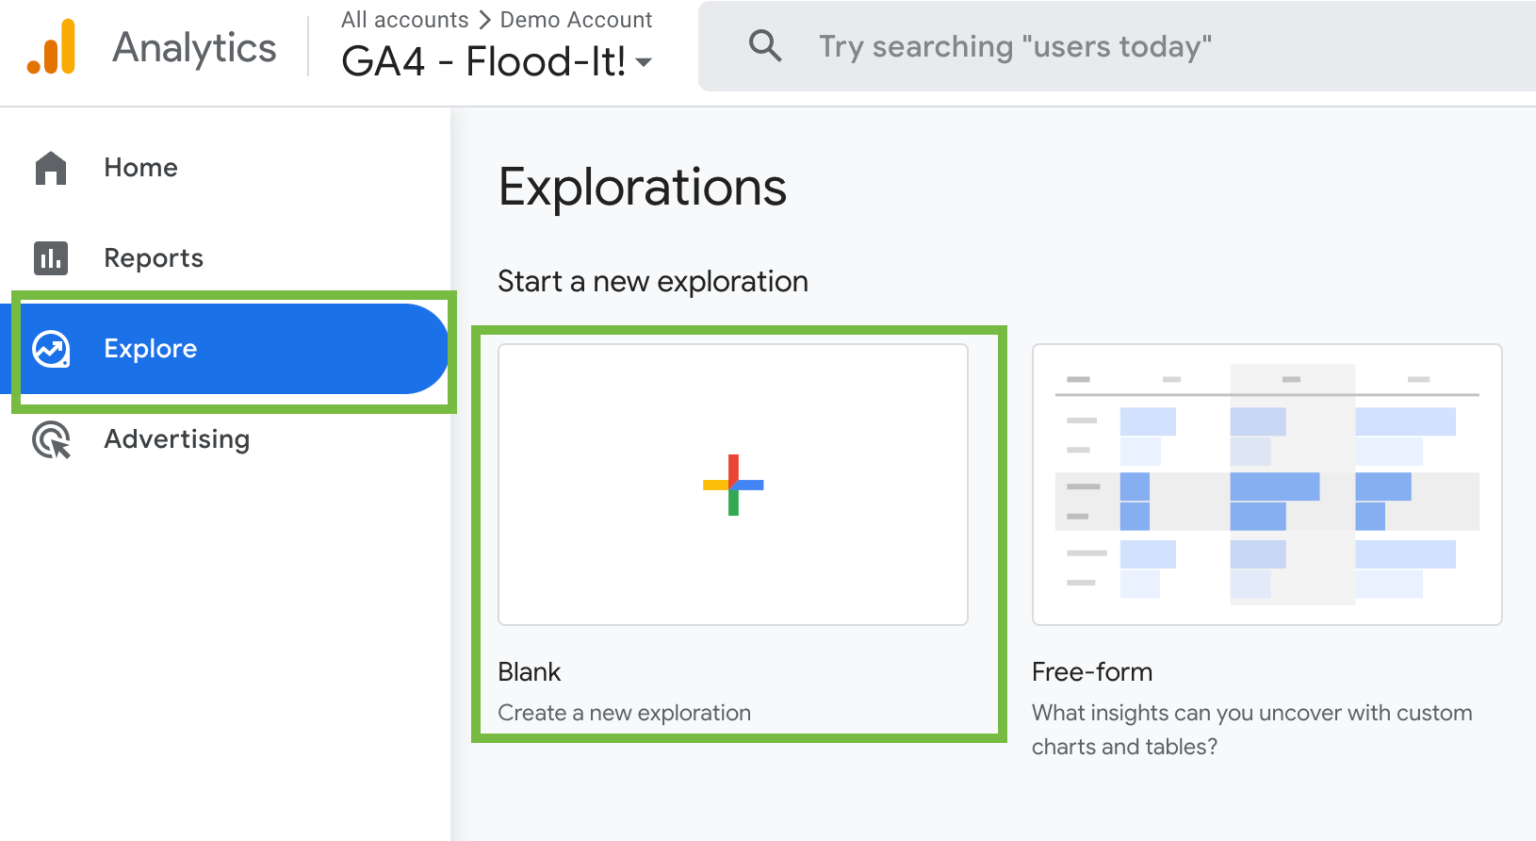
Task: Open Reports using its bar chart icon
Action: [x=50, y=258]
